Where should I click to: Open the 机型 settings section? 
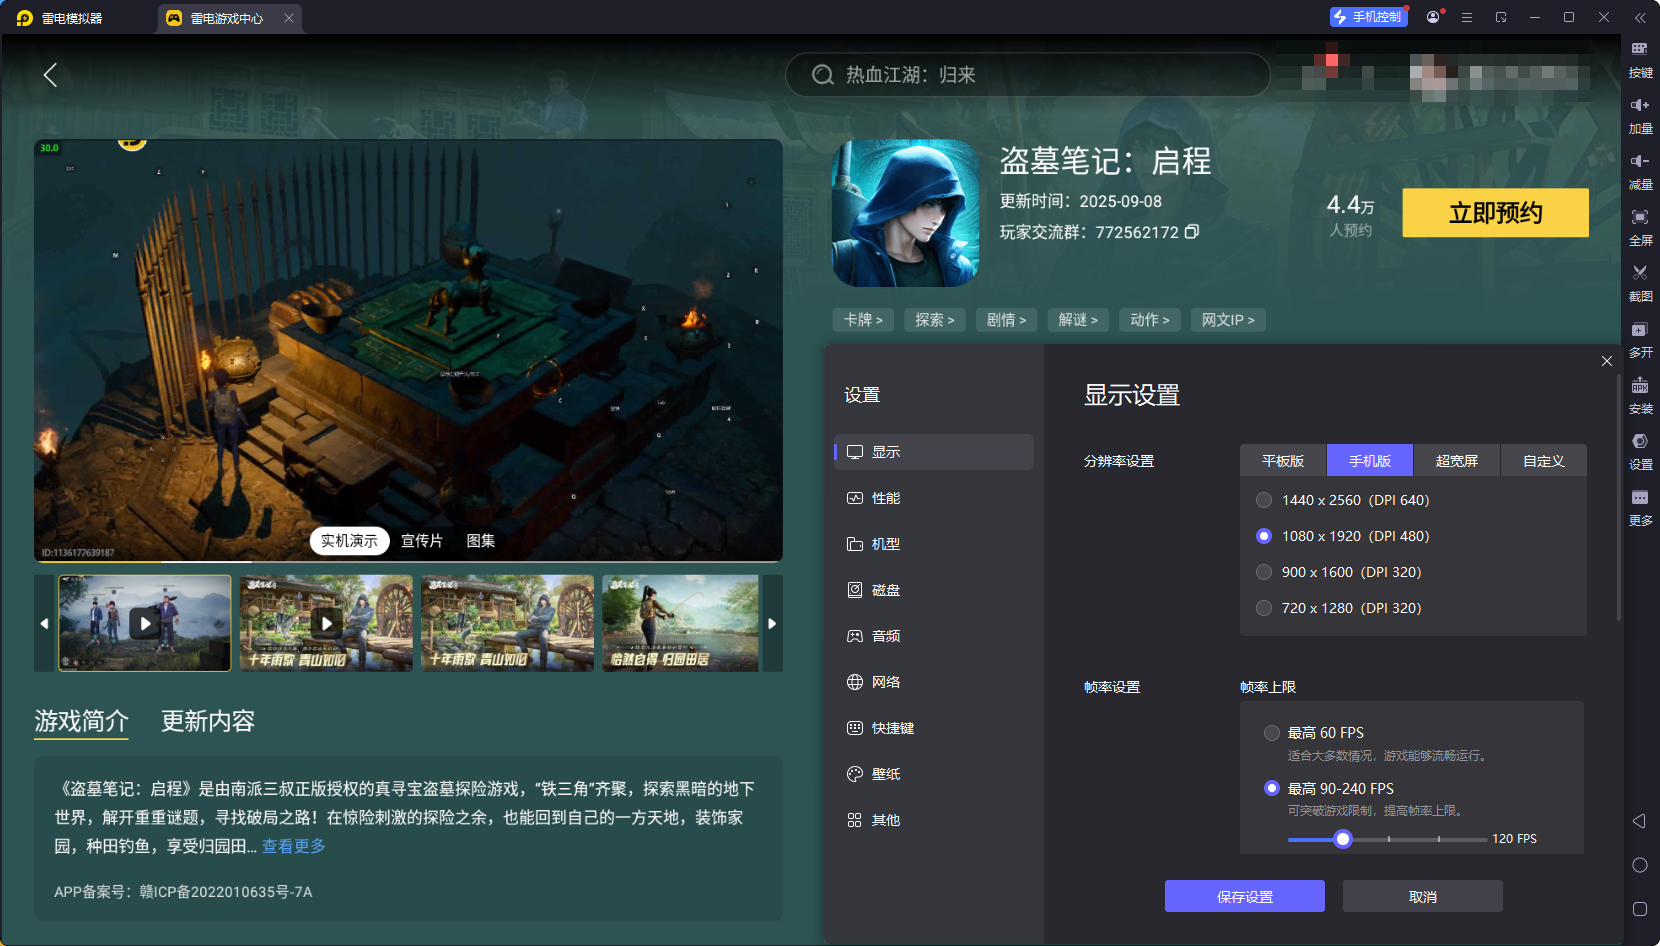pyautogui.click(x=934, y=544)
